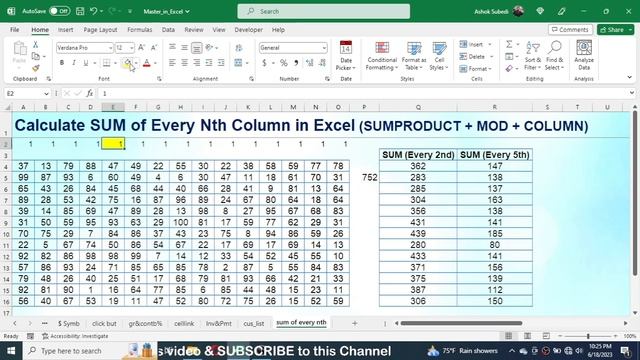Switch to the Developer ribbon tab
This screenshot has width=640, height=360.
click(249, 30)
